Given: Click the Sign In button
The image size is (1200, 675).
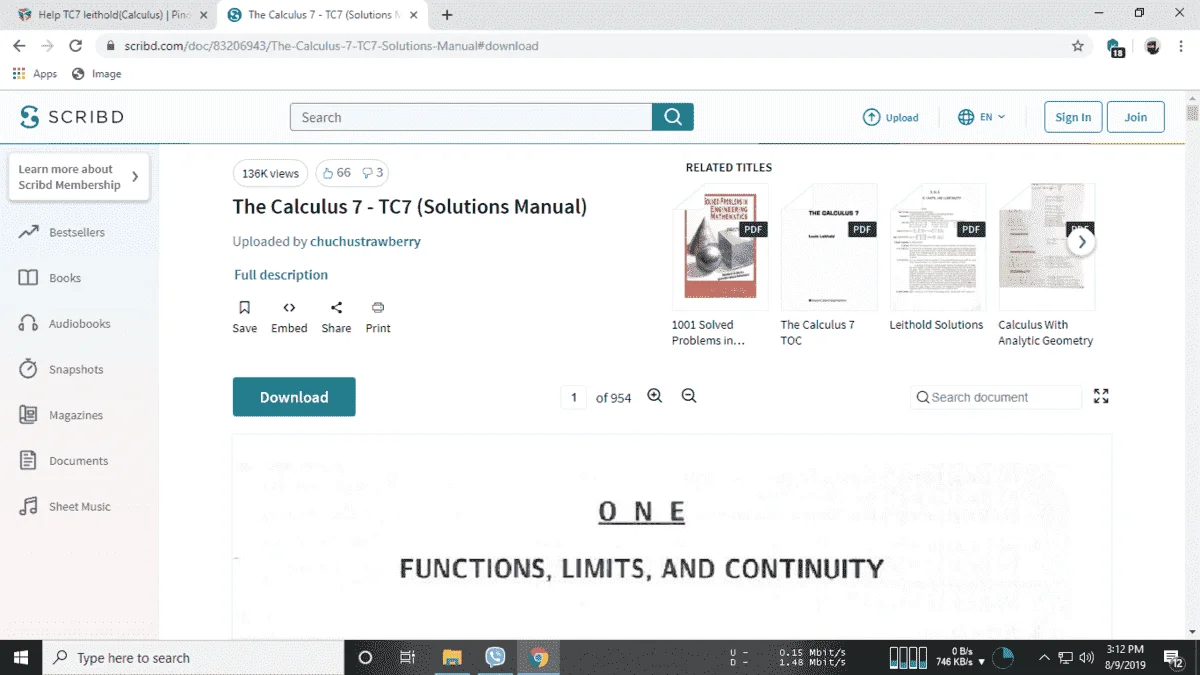Looking at the screenshot, I should (x=1073, y=117).
